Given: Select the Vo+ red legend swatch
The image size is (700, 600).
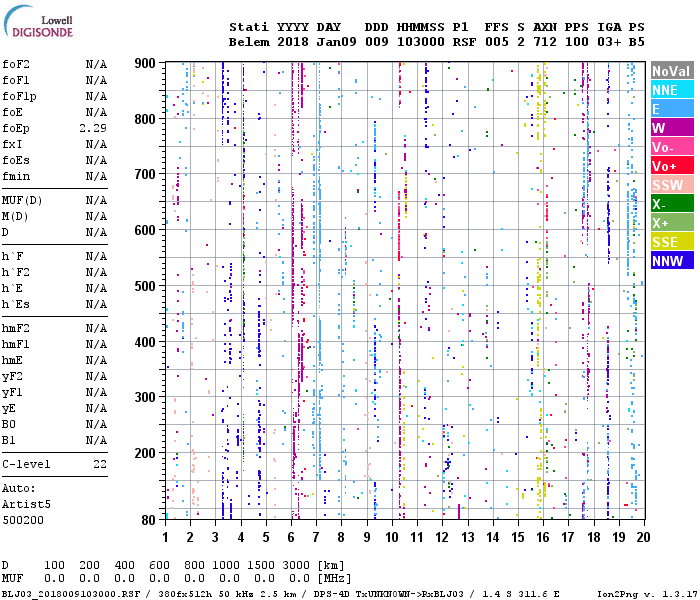Looking at the screenshot, I should tap(672, 166).
